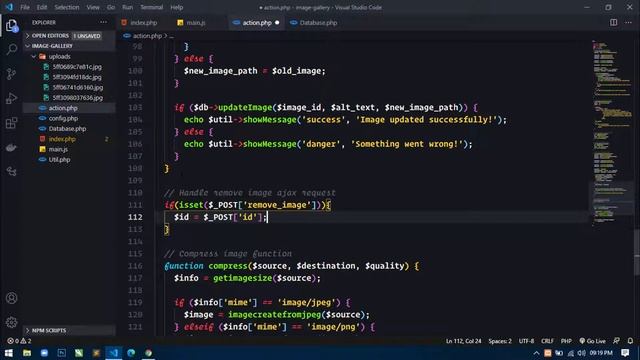Open Photoshop from taskbar
Image resolution: width=640 pixels, height=360 pixels.
coord(62,353)
